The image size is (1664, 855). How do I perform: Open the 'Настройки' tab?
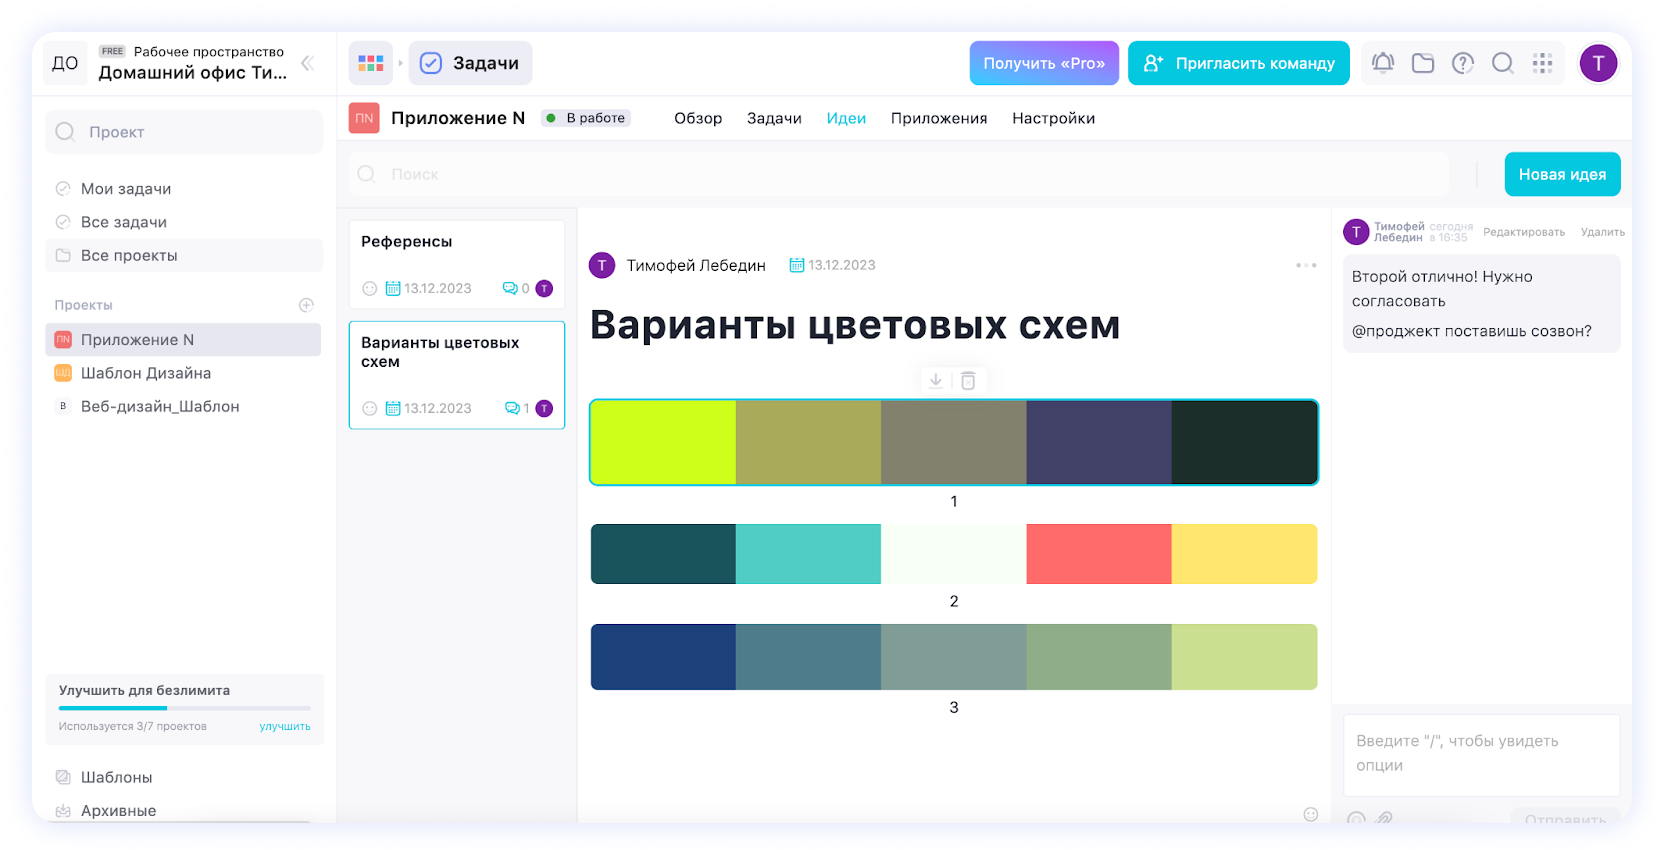(1053, 118)
